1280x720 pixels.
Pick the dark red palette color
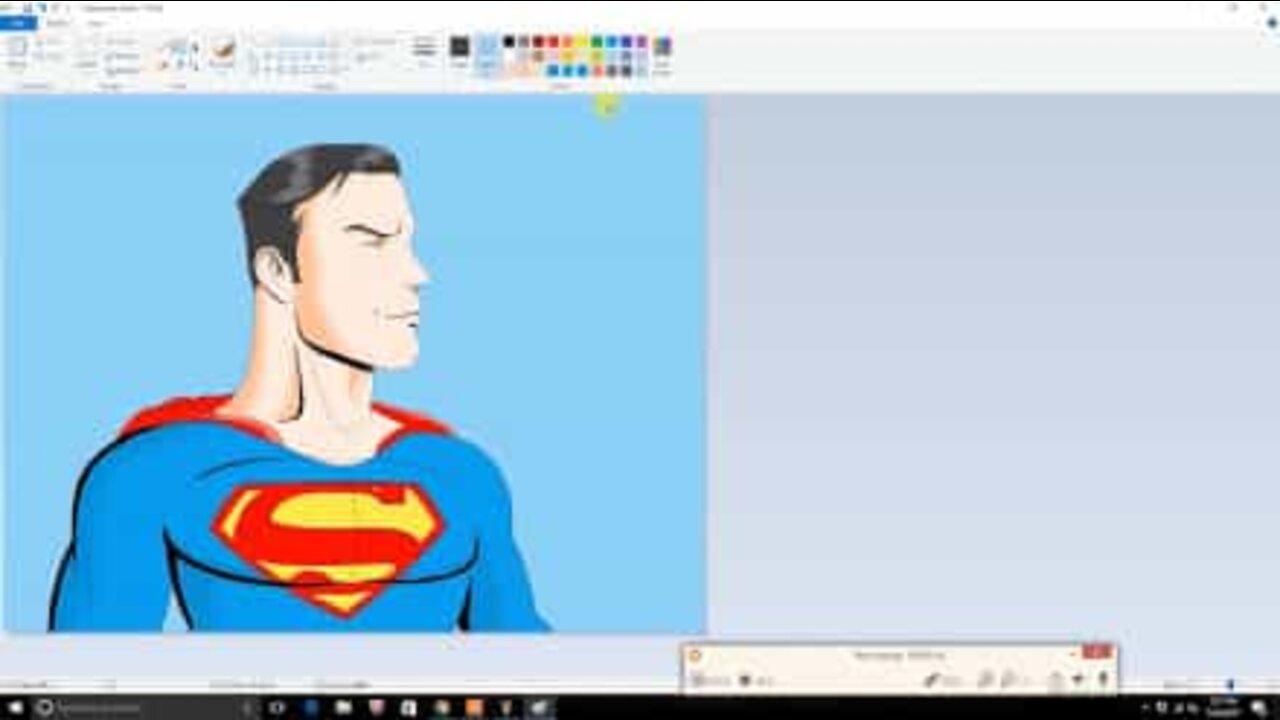click(538, 41)
